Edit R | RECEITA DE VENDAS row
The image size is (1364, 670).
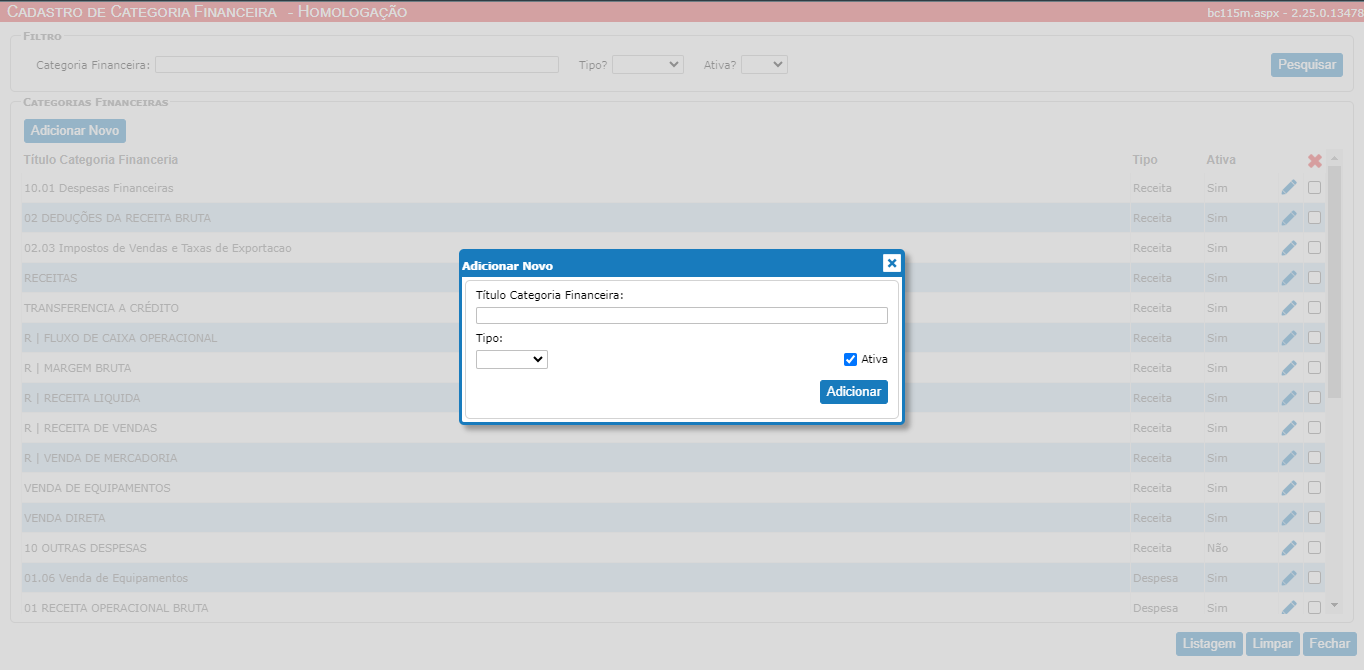(1289, 427)
